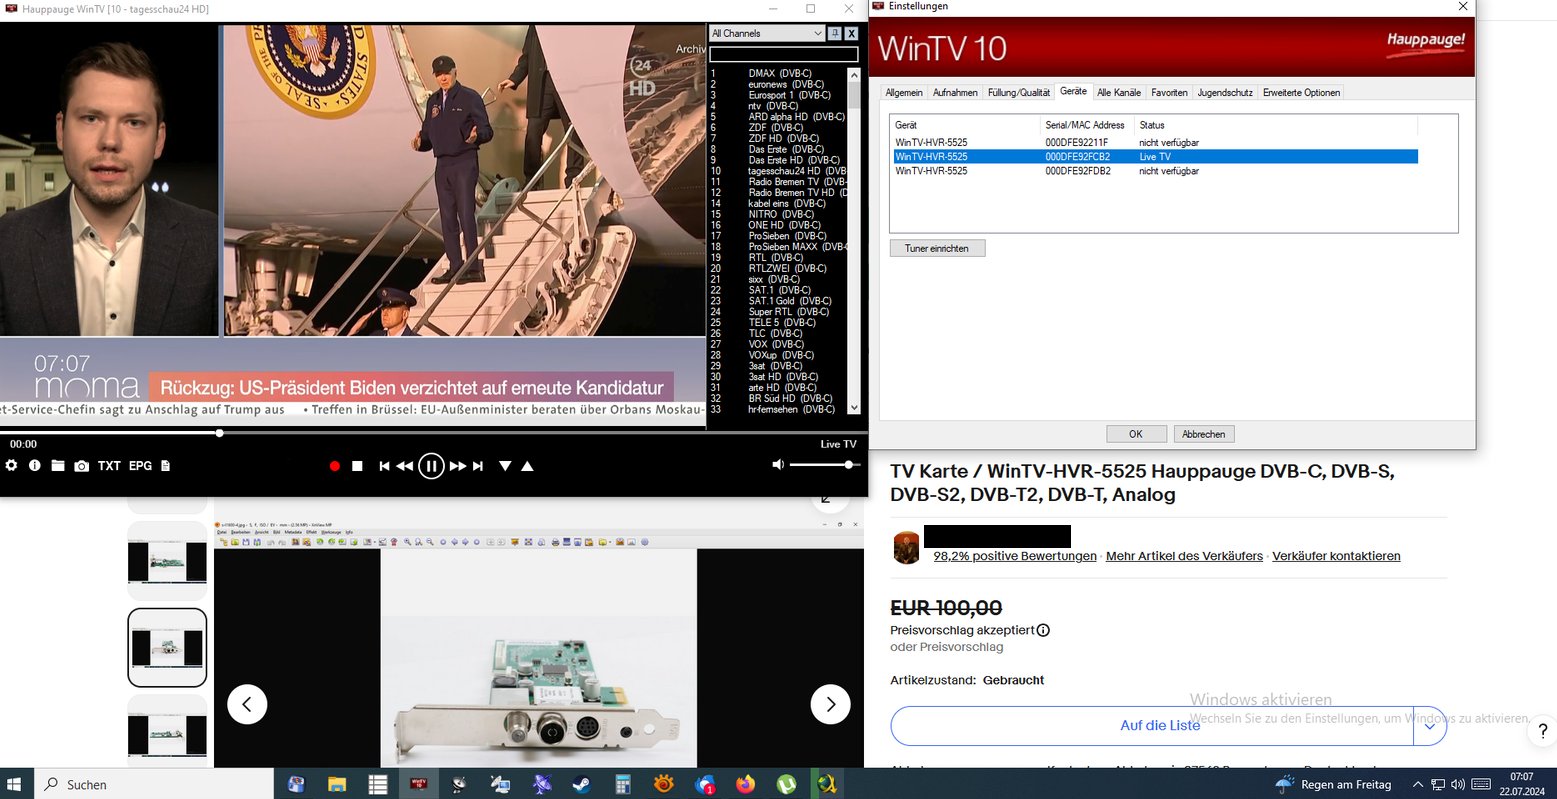
Task: Pause the live TV playback
Action: (x=431, y=466)
